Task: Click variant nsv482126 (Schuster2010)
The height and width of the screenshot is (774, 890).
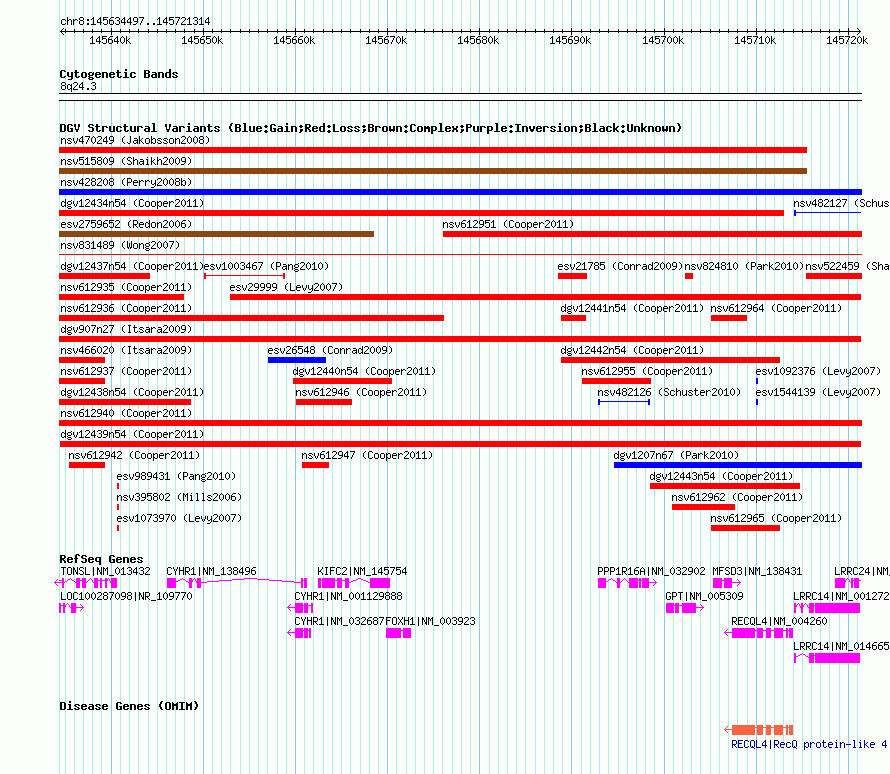Action: 669,393
